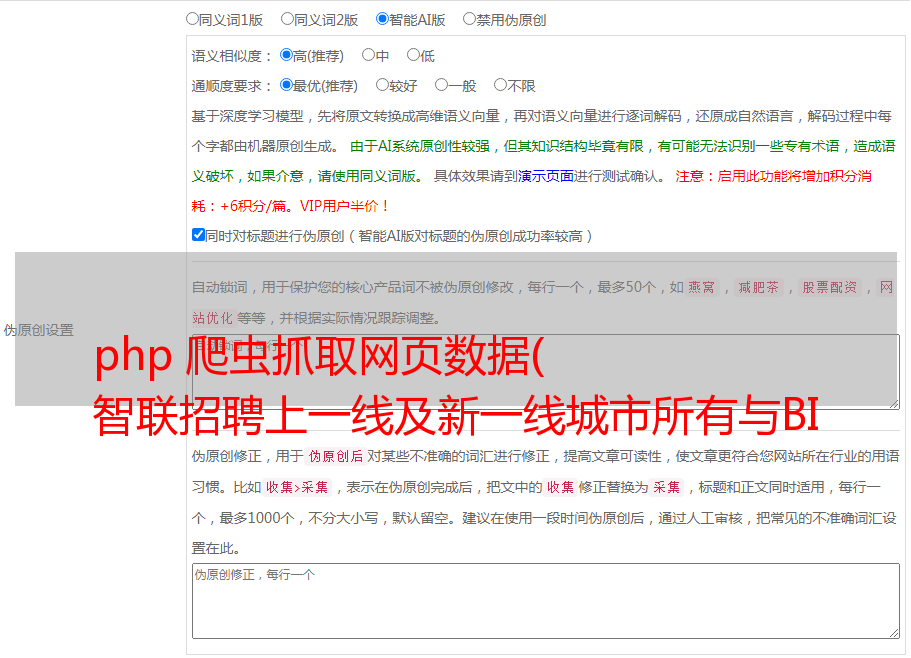Choose the 智能AI版 radio option
This screenshot has height=658, width=911.
382,19
